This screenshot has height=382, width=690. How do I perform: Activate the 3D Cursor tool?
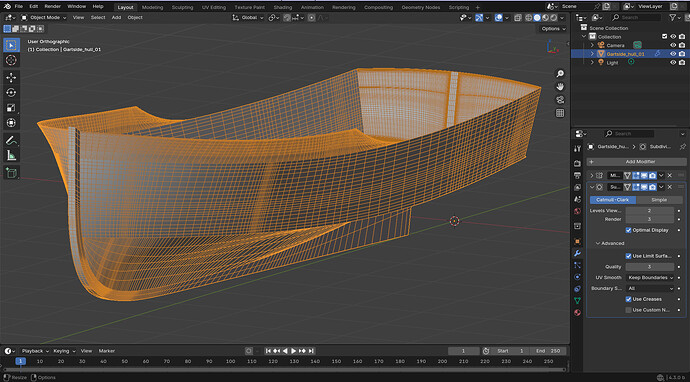coord(11,60)
